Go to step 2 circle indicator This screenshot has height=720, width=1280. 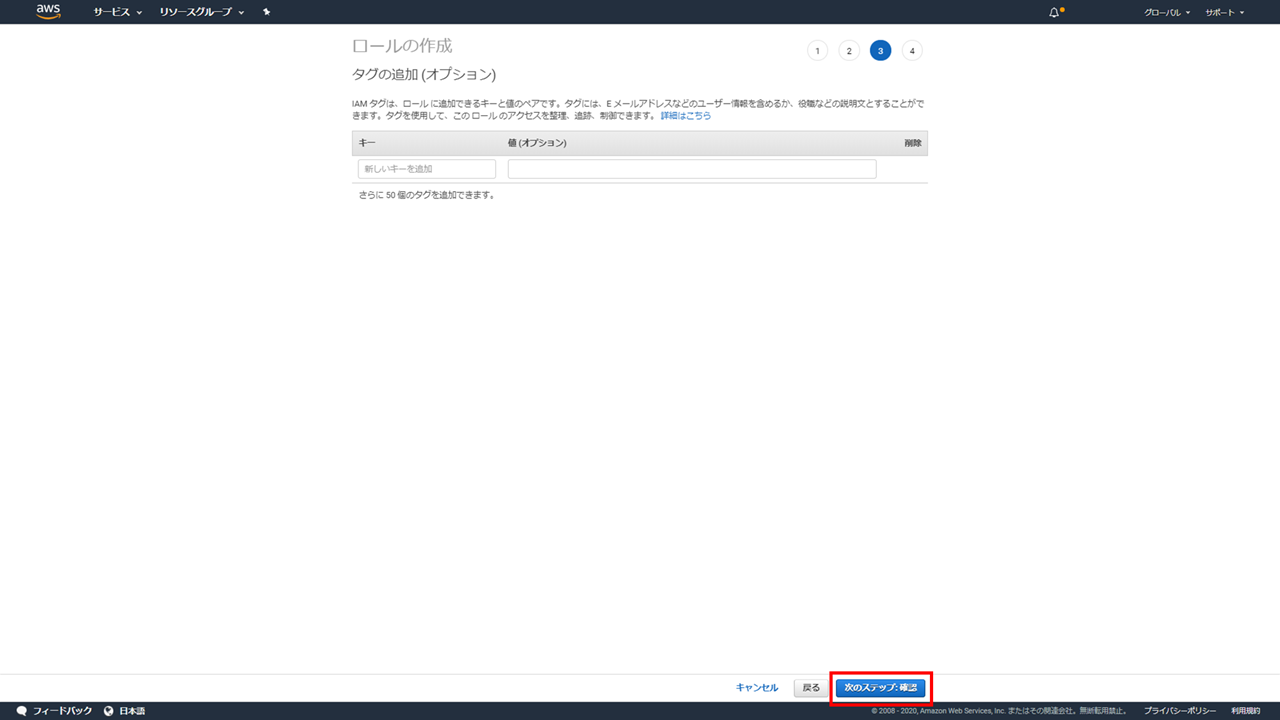849,51
